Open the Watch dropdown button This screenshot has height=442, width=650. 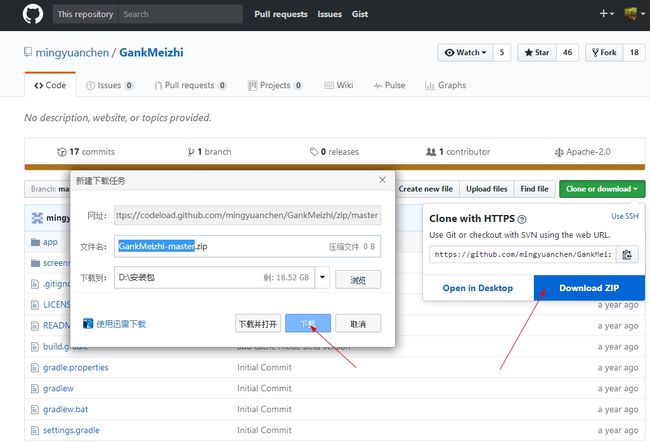(465, 53)
